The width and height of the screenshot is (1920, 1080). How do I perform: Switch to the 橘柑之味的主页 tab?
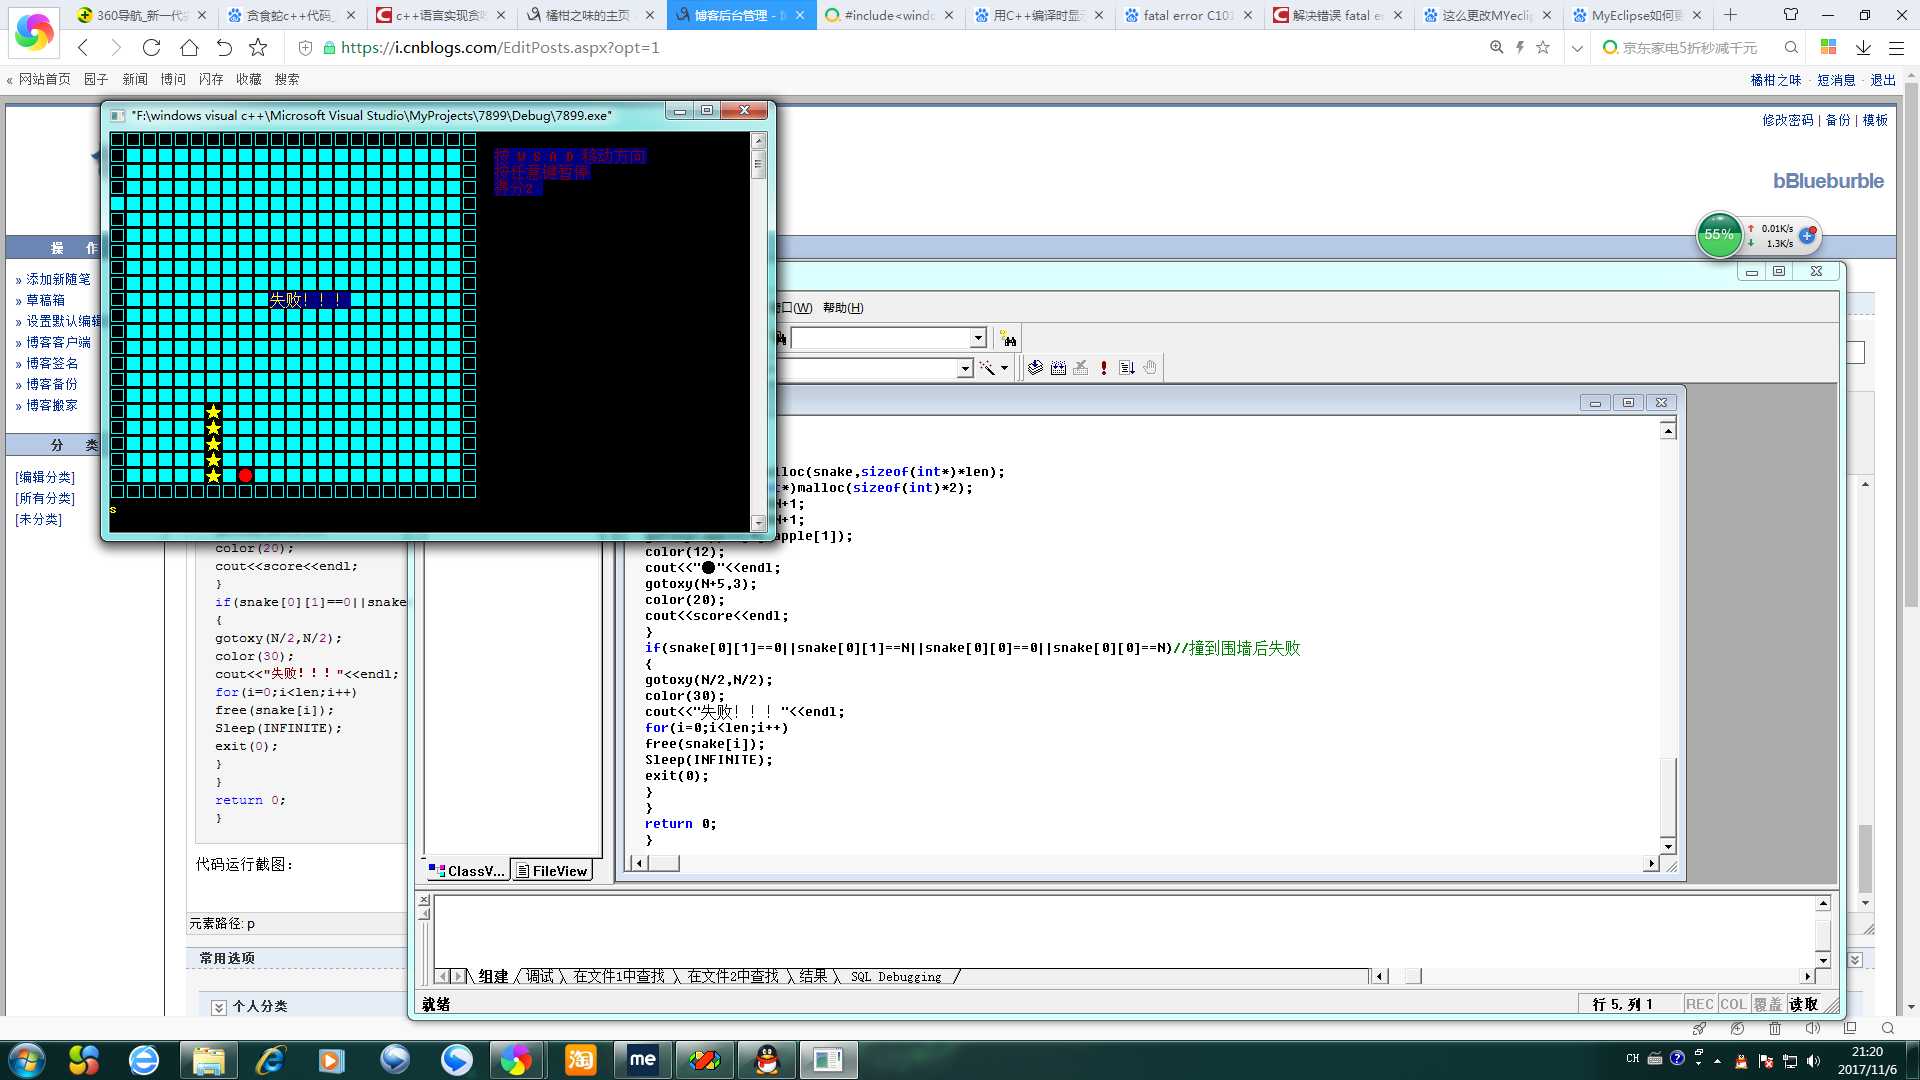point(590,15)
